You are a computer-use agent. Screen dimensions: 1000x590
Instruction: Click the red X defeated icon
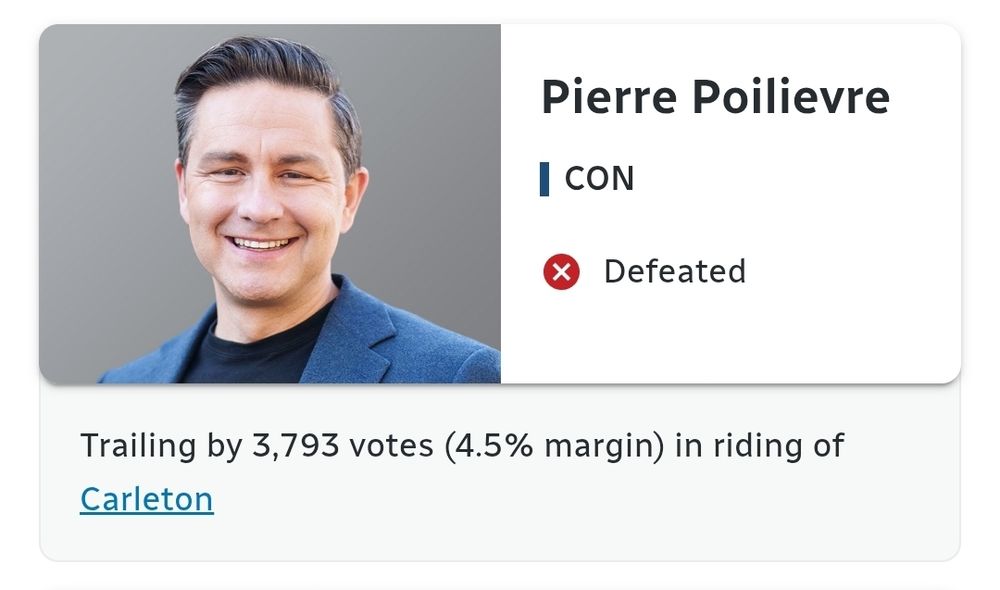(561, 272)
